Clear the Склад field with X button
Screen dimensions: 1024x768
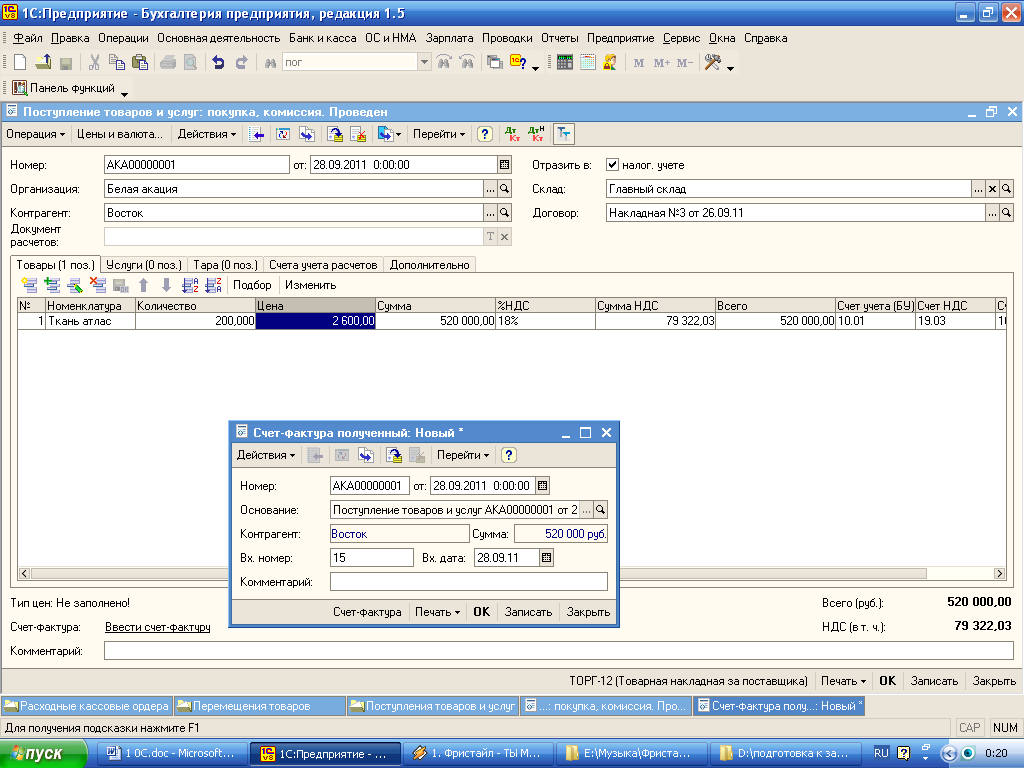click(x=992, y=189)
